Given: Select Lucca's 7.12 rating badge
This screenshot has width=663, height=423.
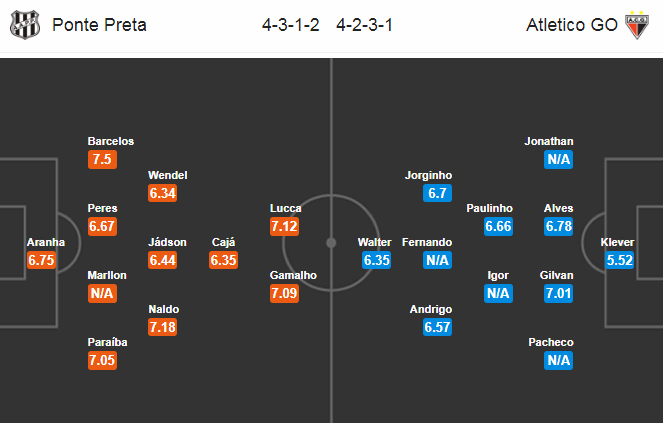Looking at the screenshot, I should [285, 226].
